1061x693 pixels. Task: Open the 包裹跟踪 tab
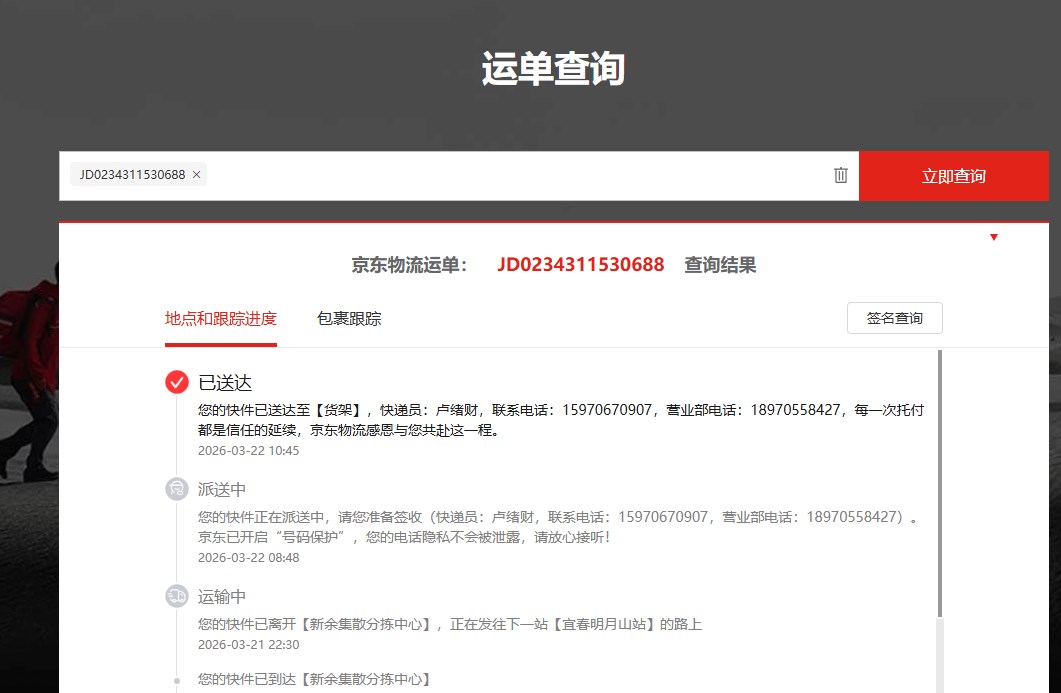pyautogui.click(x=349, y=319)
